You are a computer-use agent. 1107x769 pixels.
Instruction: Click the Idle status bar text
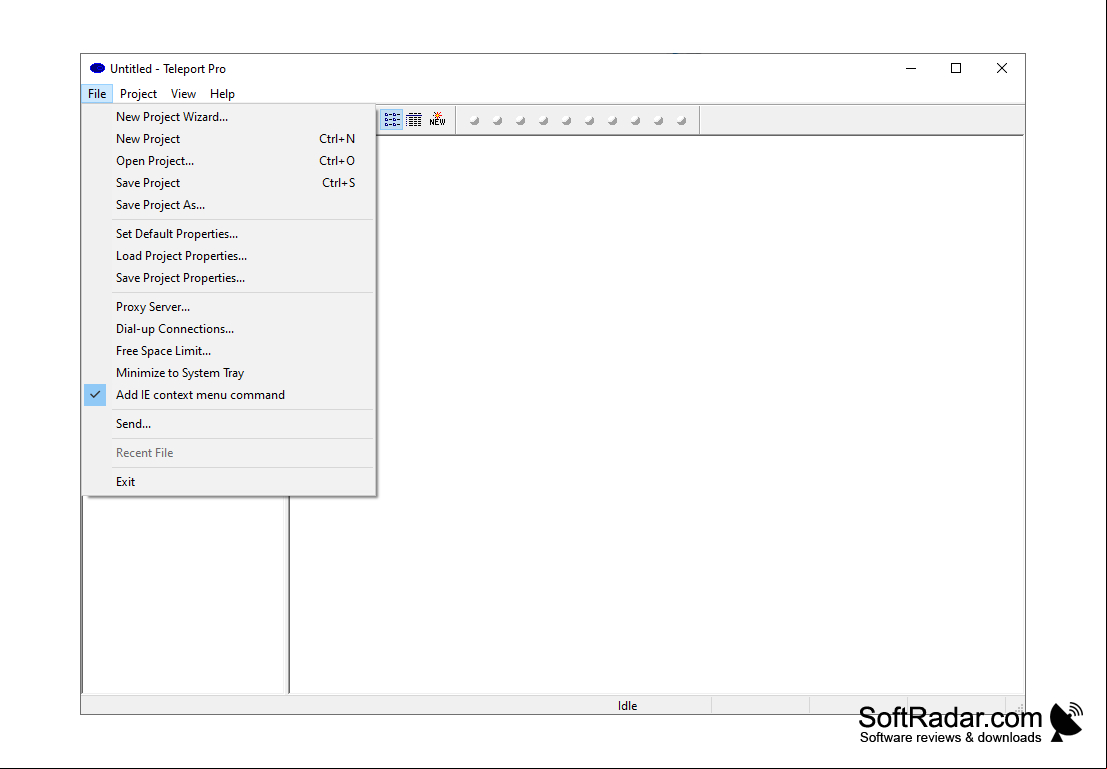pyautogui.click(x=627, y=705)
